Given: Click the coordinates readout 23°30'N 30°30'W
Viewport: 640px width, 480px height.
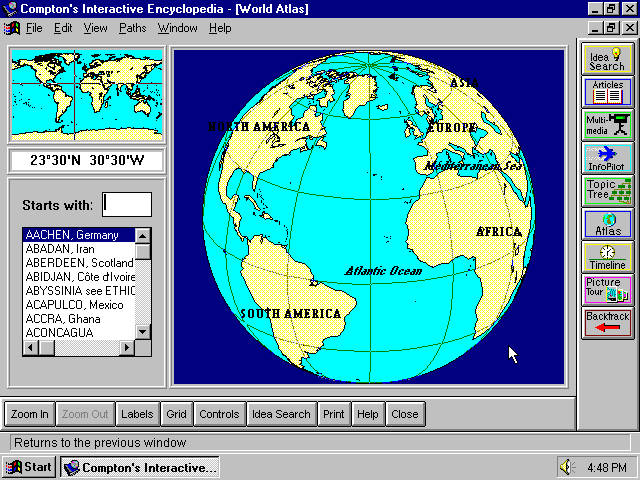Looking at the screenshot, I should pyautogui.click(x=87, y=160).
